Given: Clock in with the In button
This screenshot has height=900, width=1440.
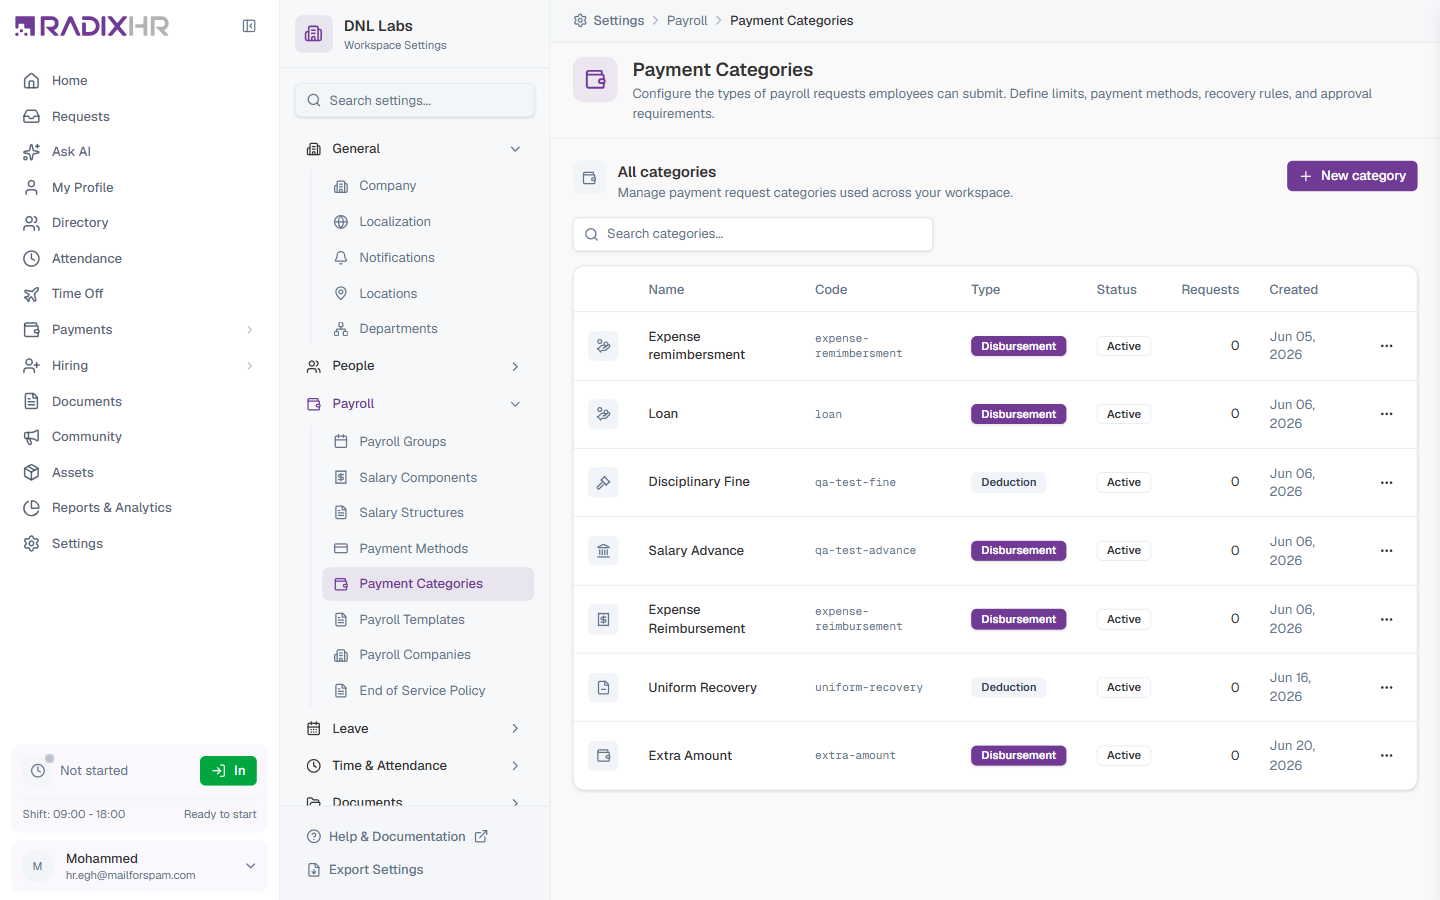Looking at the screenshot, I should 228,771.
